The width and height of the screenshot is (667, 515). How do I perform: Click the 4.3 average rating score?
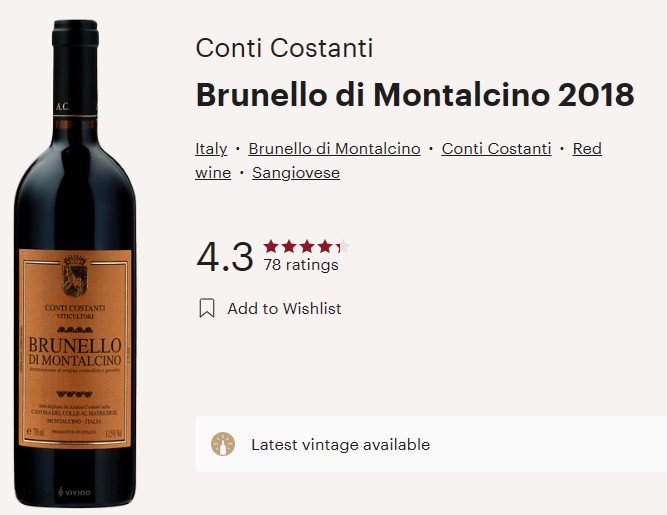[225, 256]
